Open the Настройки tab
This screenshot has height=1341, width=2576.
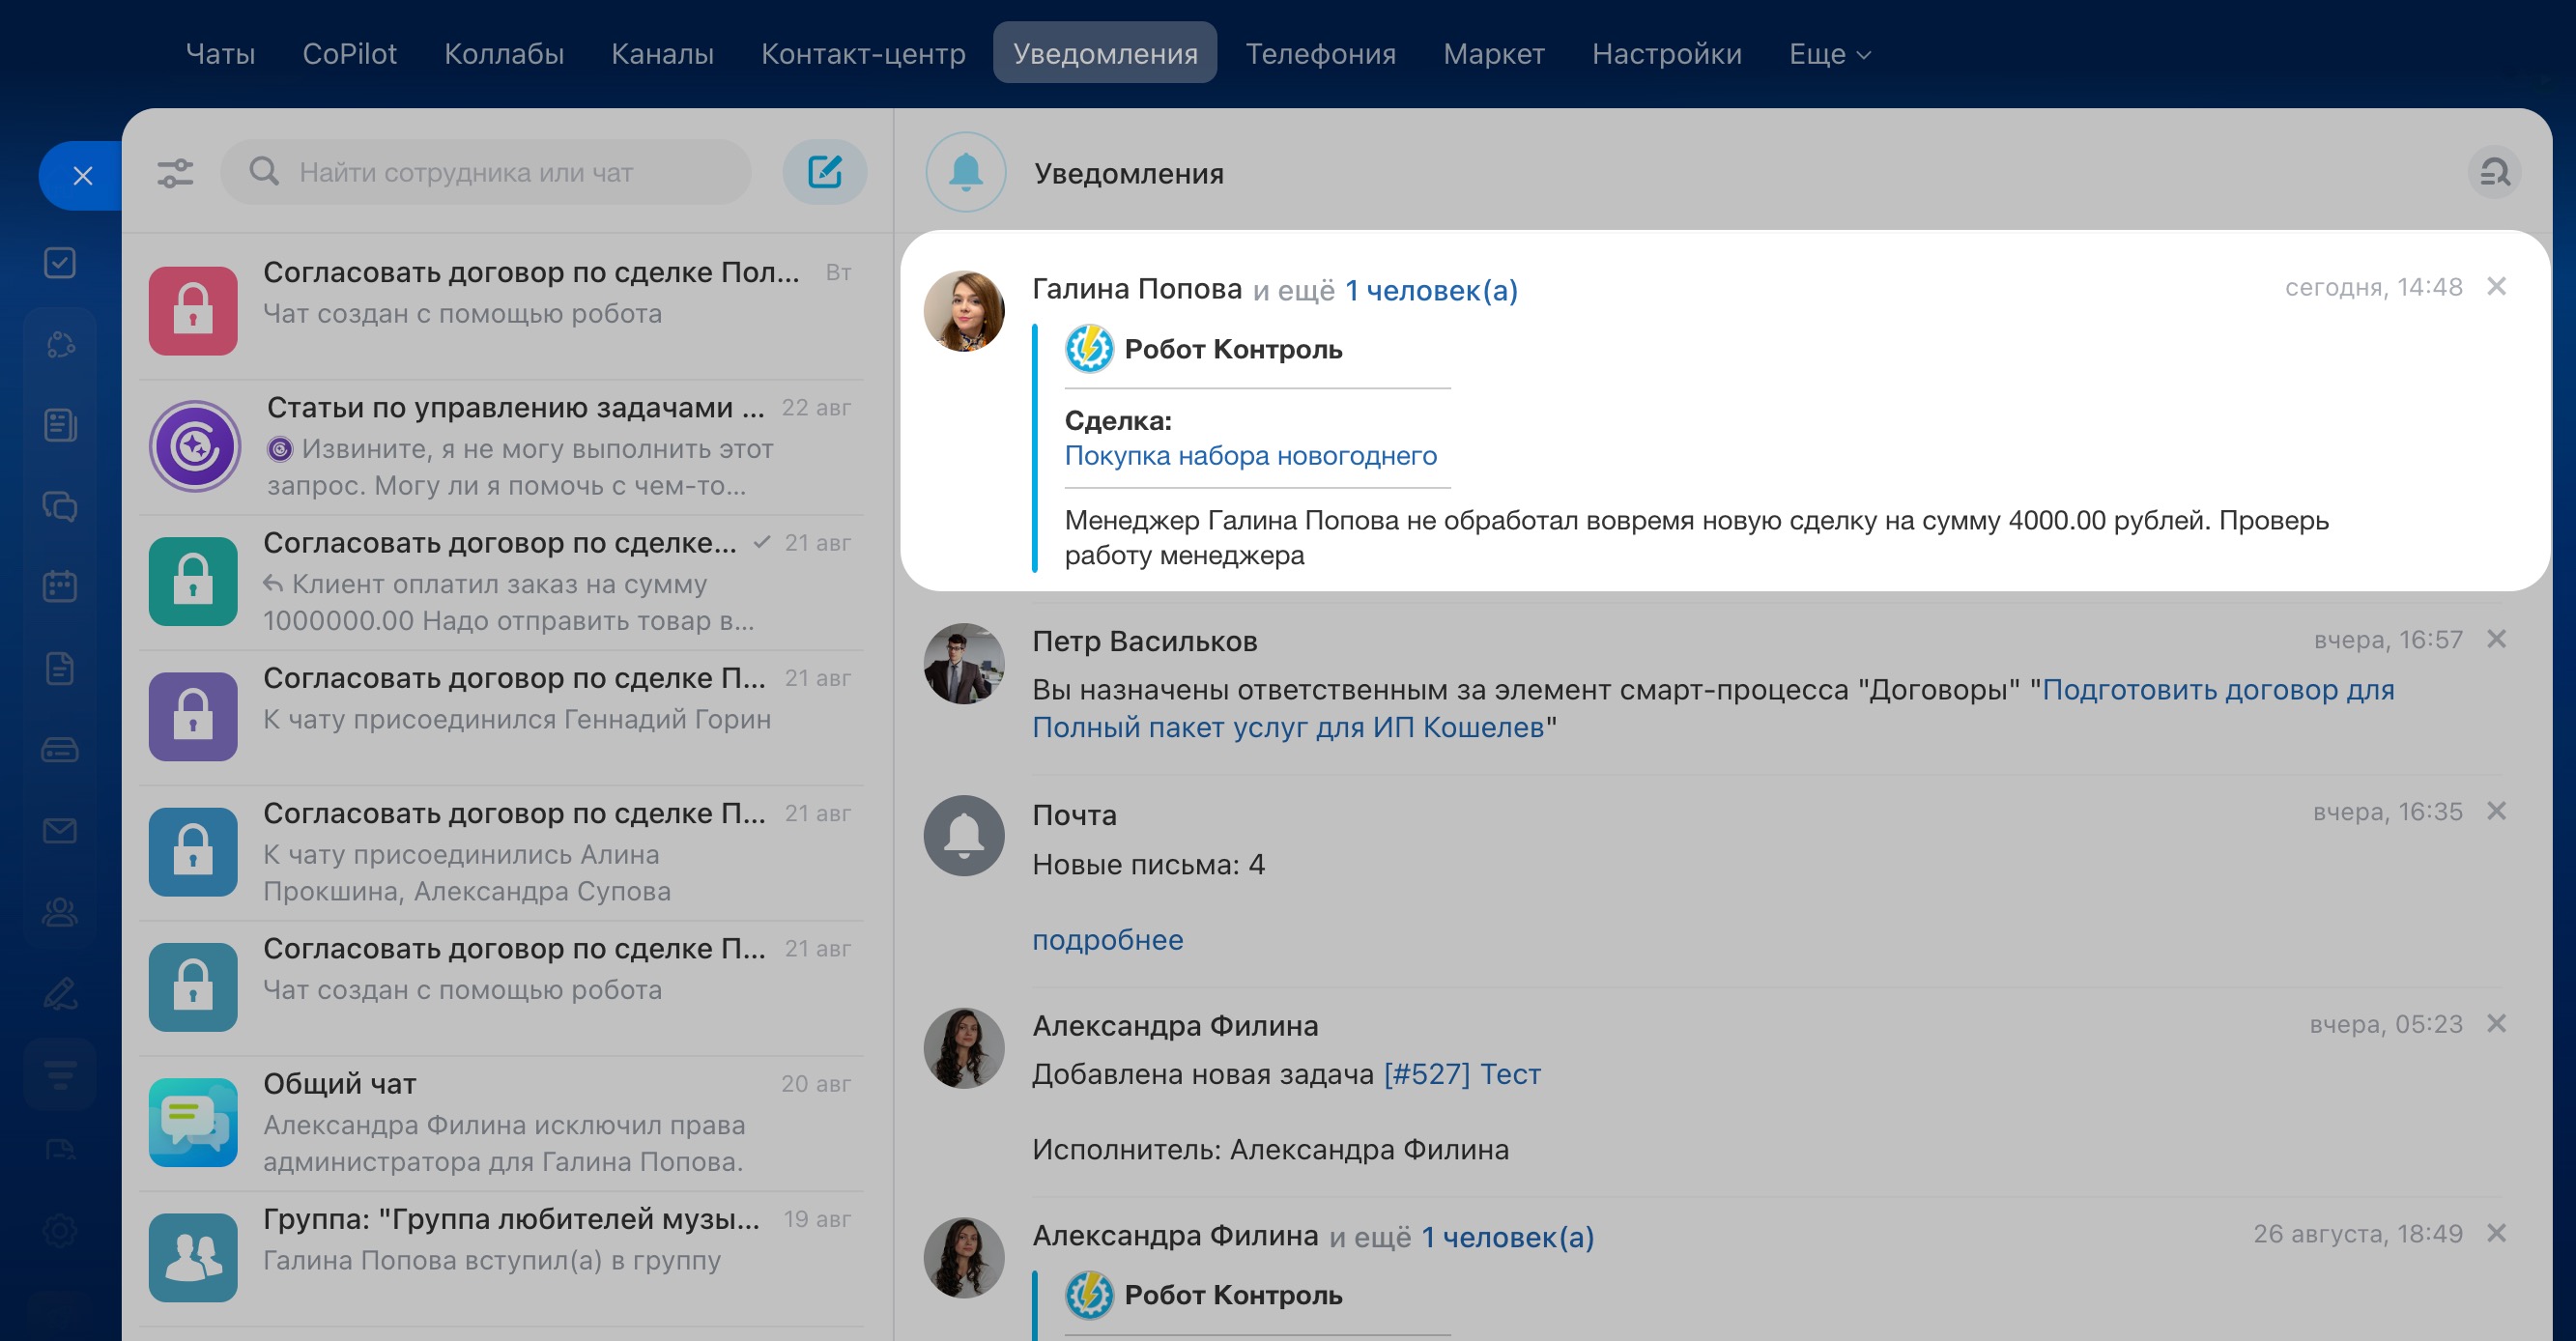(1666, 53)
